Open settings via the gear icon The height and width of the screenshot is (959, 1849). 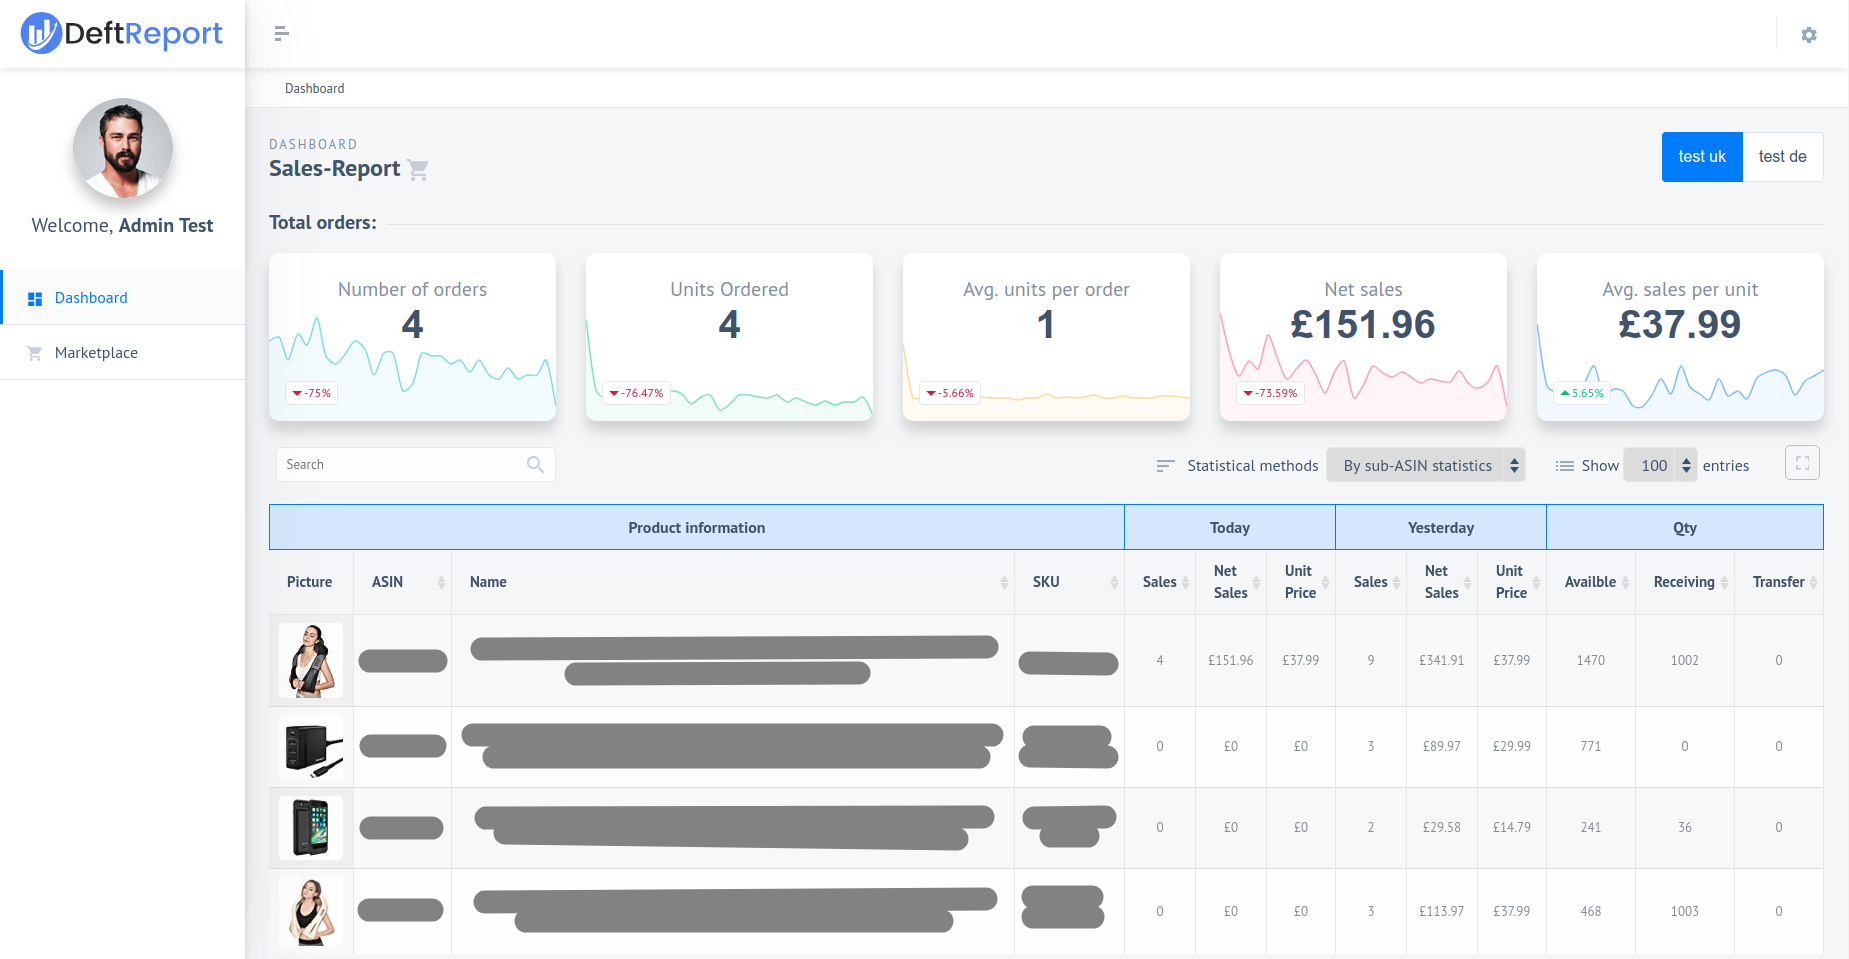[x=1808, y=35]
